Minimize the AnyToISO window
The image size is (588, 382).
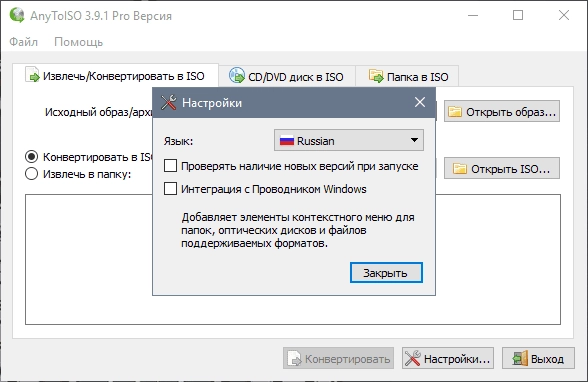pyautogui.click(x=473, y=15)
